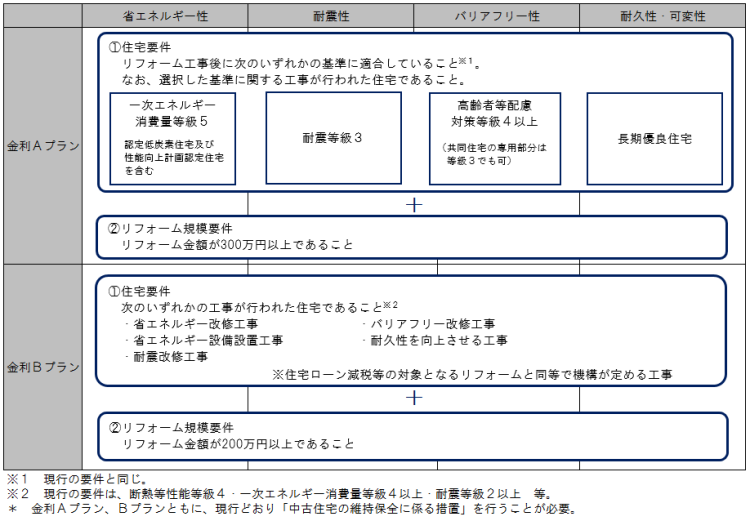Click the note 住宅ローン減税等の対象となるリフォーム

[472, 375]
